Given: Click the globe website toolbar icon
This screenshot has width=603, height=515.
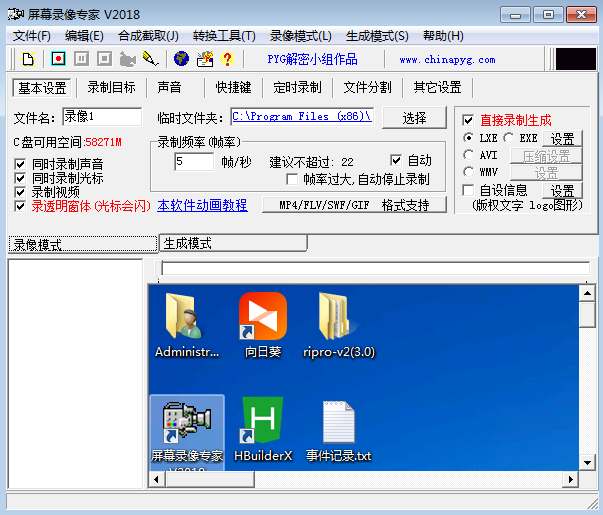Looking at the screenshot, I should (x=181, y=59).
